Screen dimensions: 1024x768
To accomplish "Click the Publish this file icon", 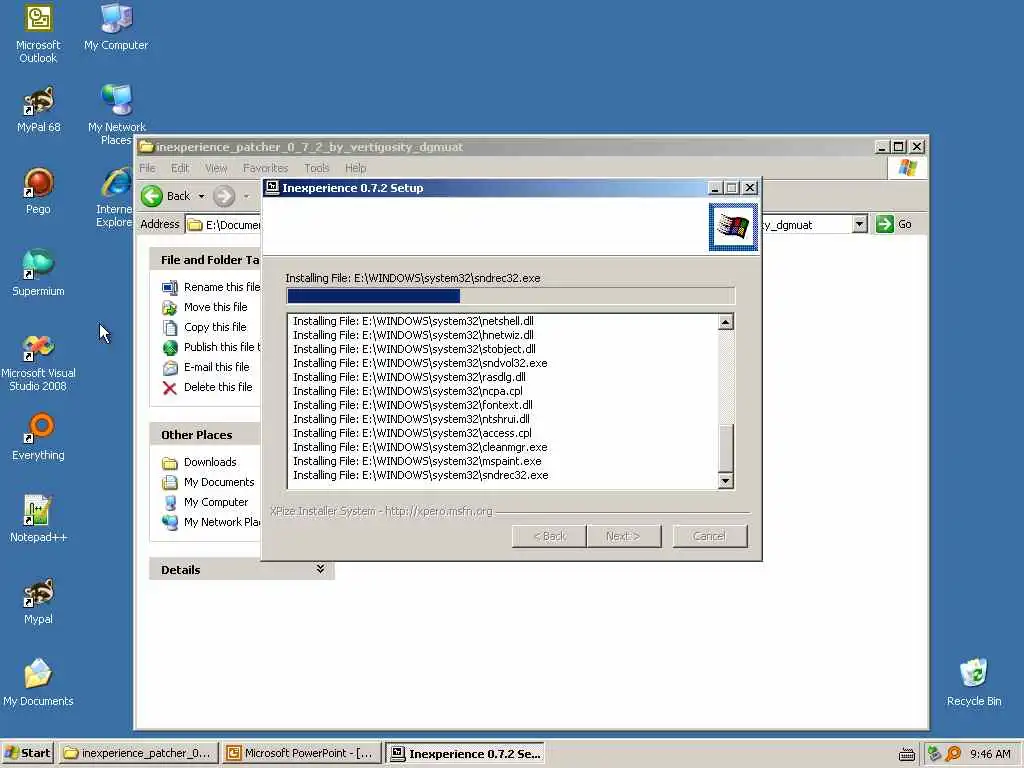I will [x=170, y=347].
